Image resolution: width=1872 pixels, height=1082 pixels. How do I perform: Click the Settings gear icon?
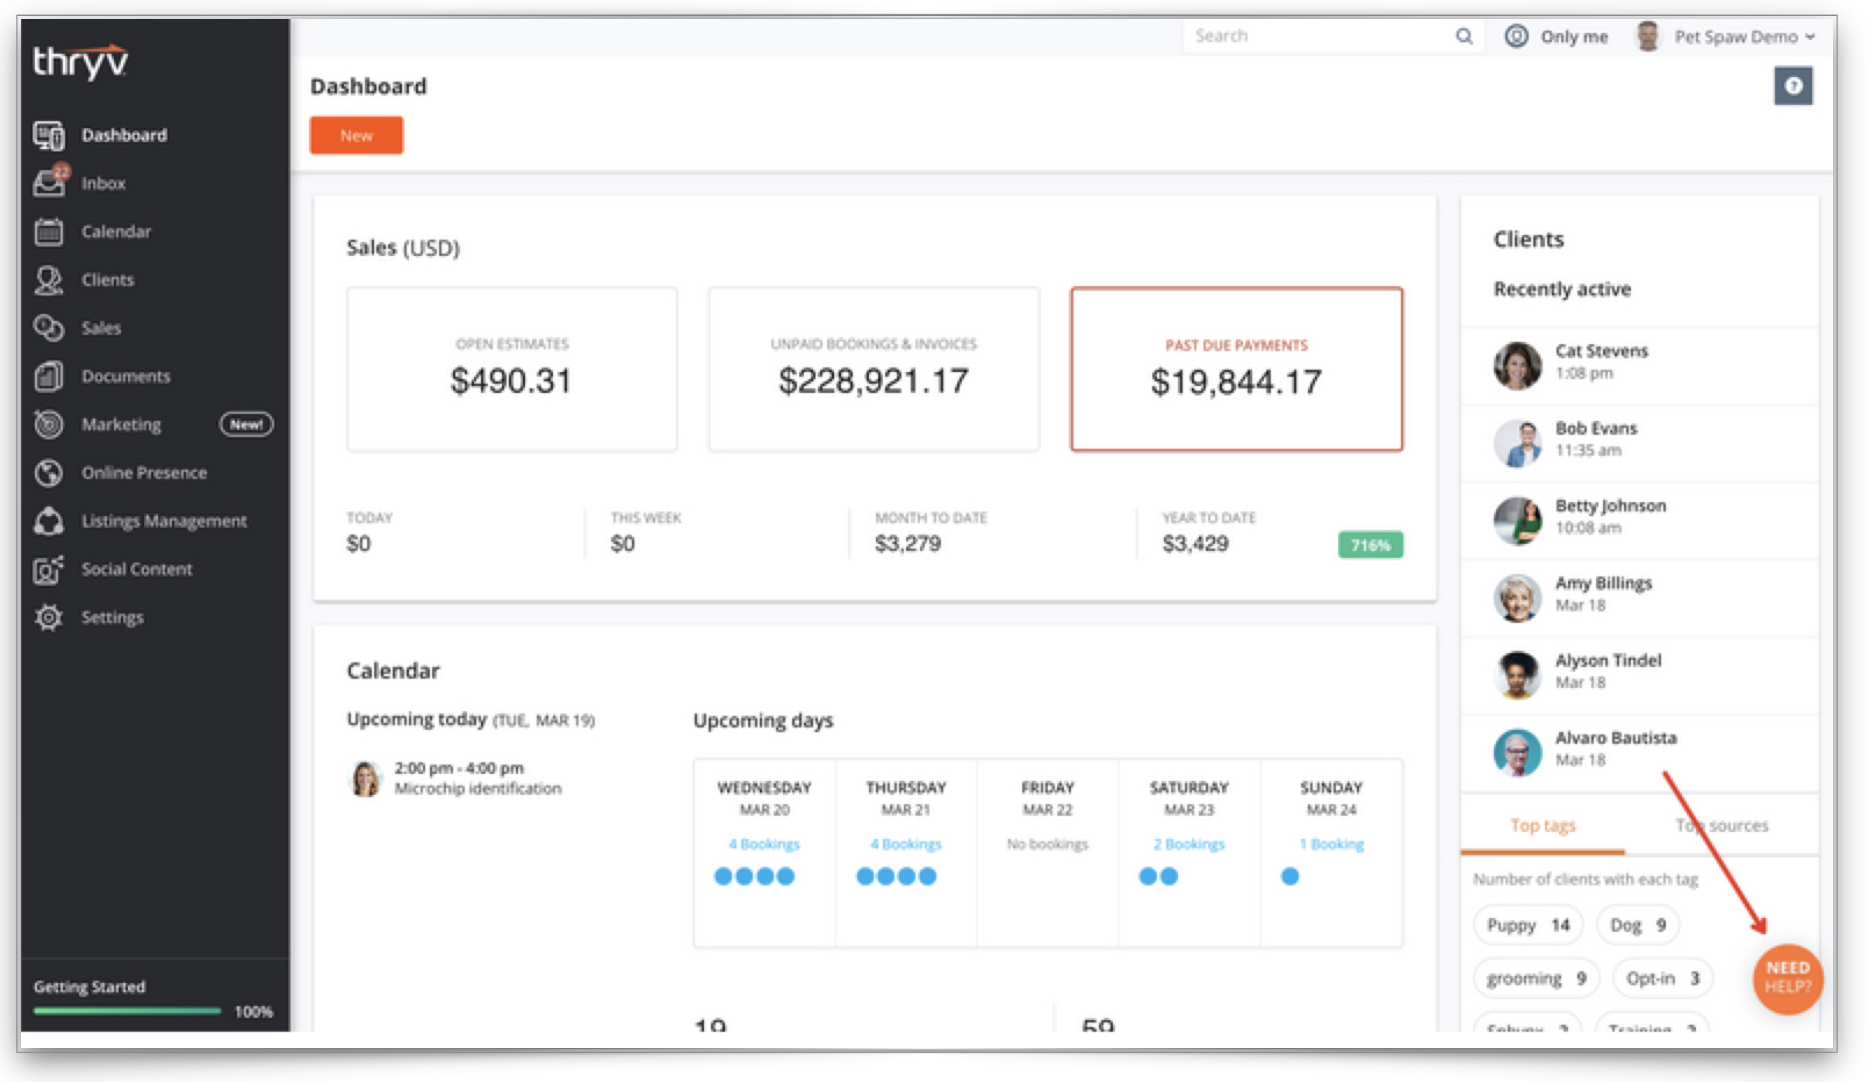(49, 617)
